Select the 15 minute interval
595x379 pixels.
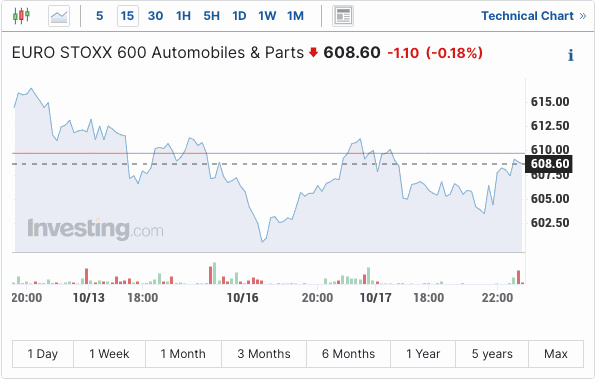click(128, 16)
